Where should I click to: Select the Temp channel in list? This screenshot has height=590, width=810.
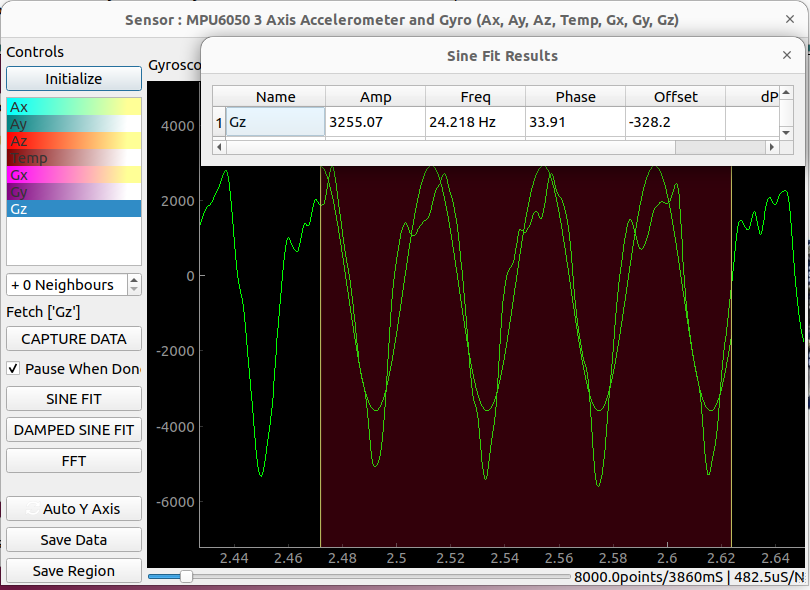point(74,158)
